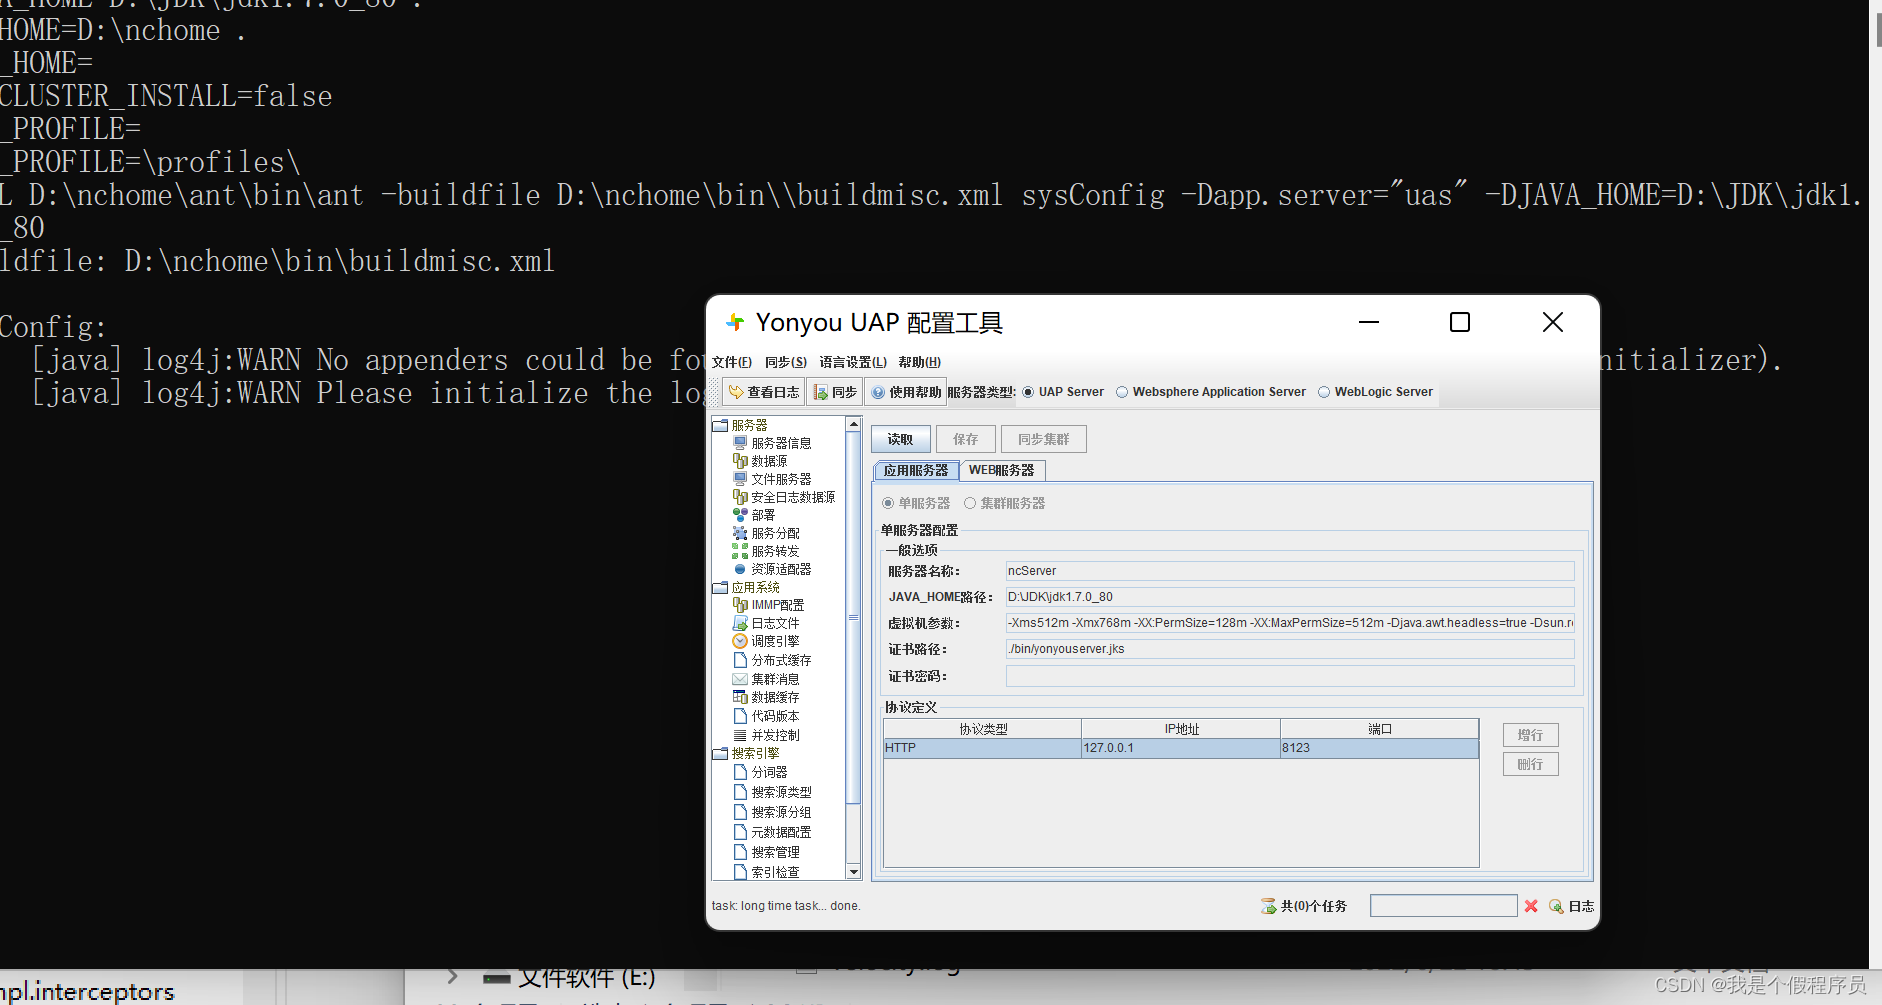The image size is (1882, 1005).
Task: Click the 同步集群 button
Action: tap(1044, 439)
